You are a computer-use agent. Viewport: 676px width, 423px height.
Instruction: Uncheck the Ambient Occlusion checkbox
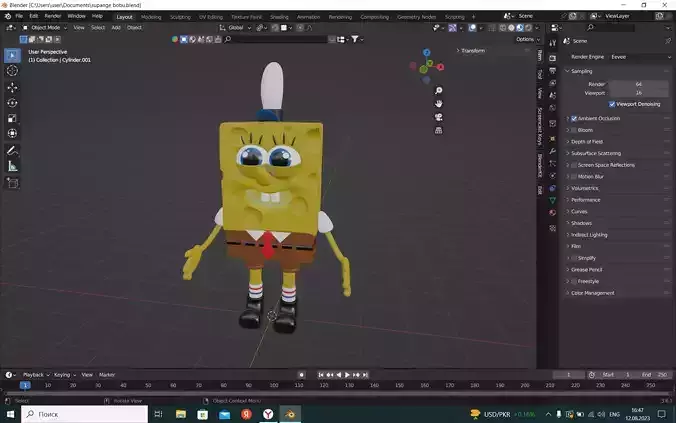574,119
